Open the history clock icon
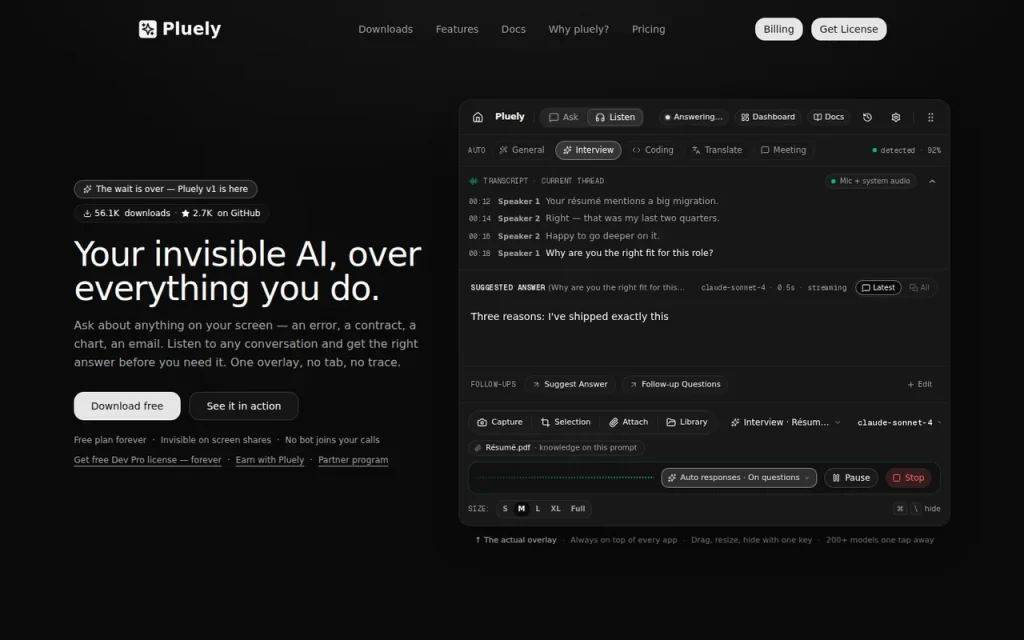Image resolution: width=1024 pixels, height=640 pixels. (867, 117)
